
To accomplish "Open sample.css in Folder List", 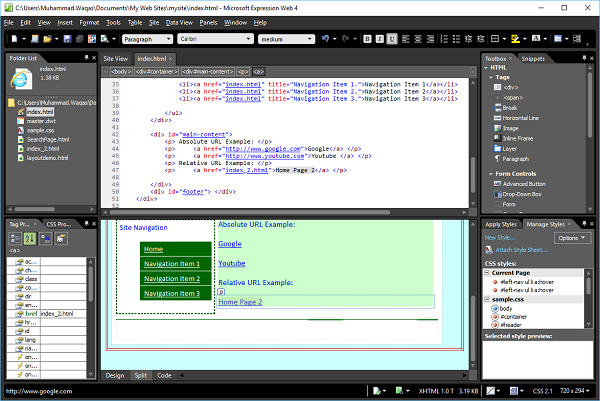I will click(x=40, y=130).
